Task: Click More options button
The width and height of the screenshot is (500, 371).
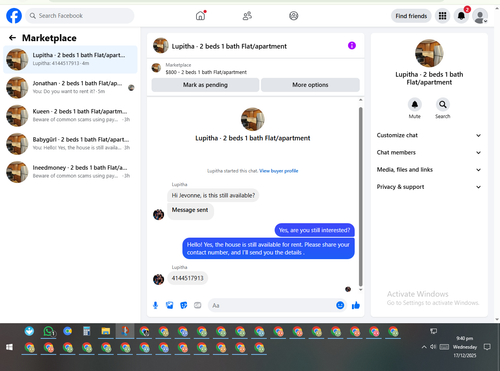Action: (x=310, y=85)
